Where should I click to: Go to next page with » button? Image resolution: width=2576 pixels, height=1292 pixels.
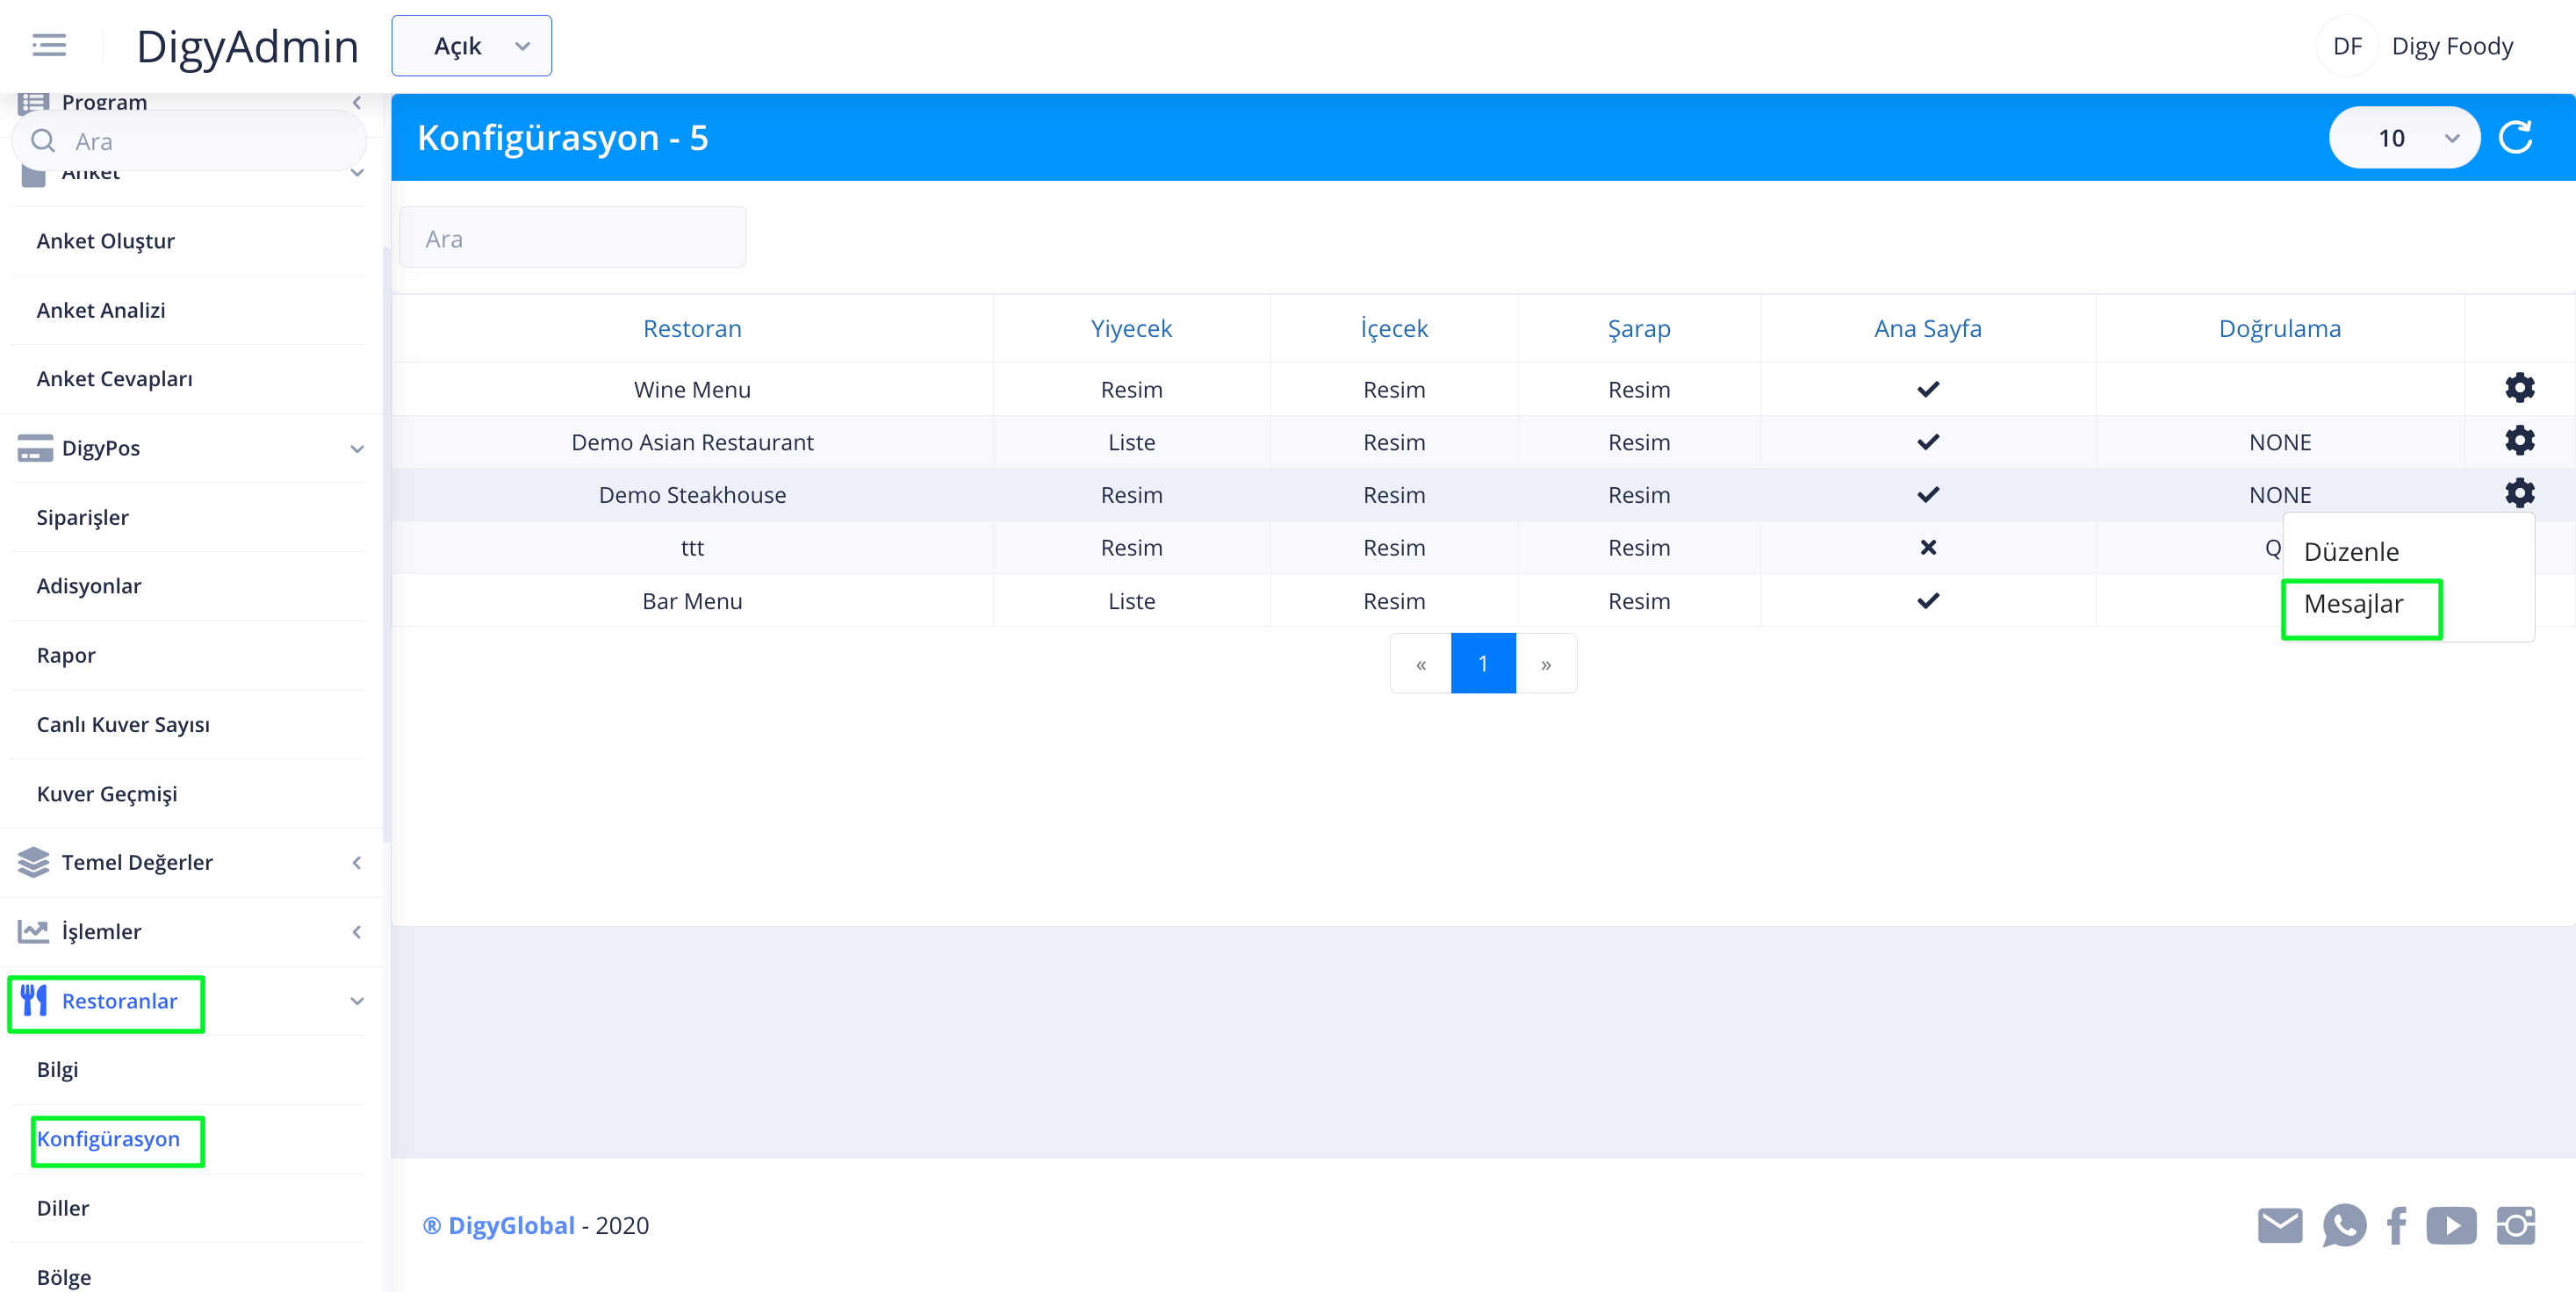[x=1545, y=664]
